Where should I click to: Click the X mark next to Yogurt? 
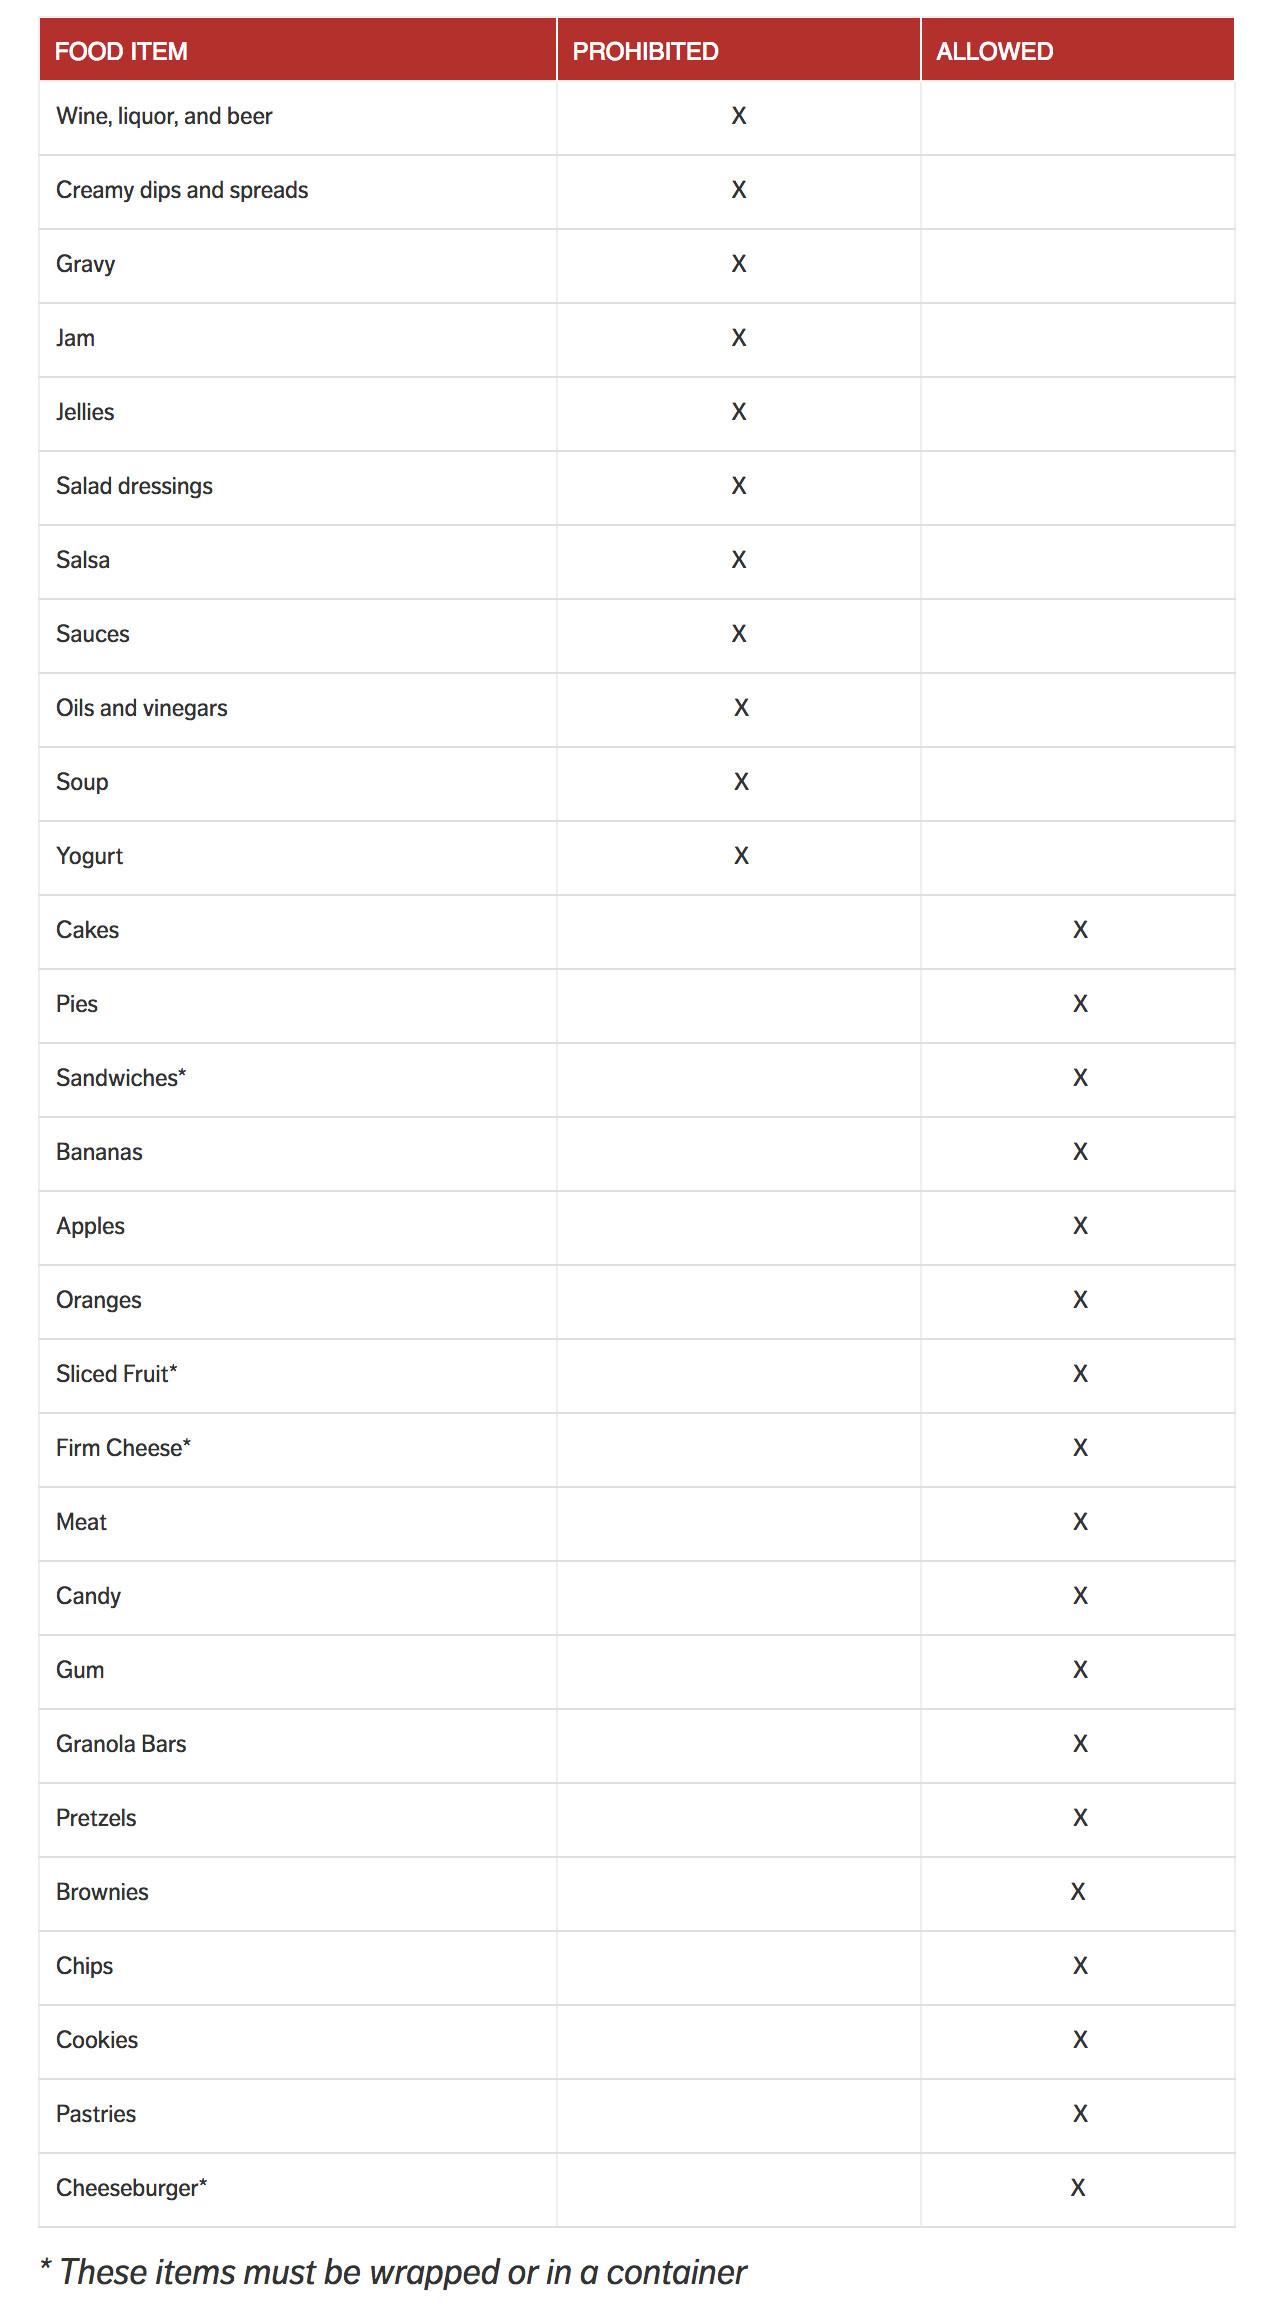click(x=741, y=856)
